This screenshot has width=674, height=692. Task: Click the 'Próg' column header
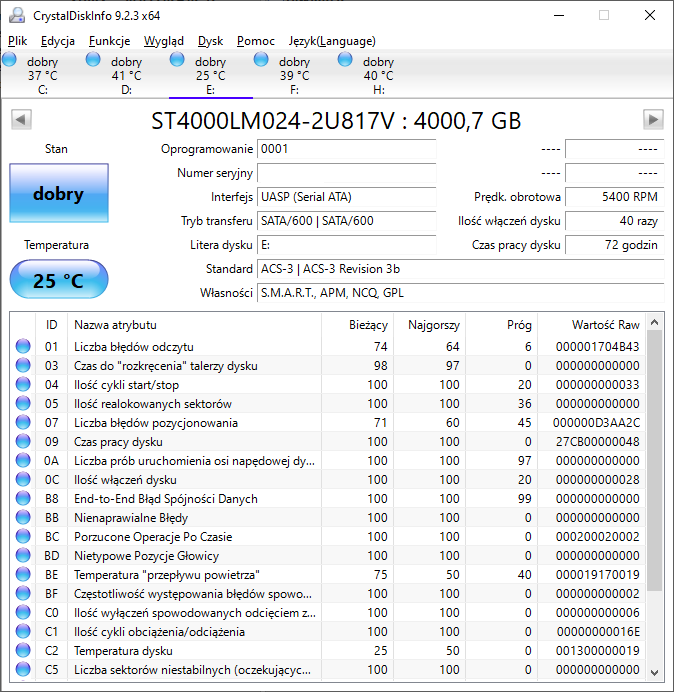point(501,325)
